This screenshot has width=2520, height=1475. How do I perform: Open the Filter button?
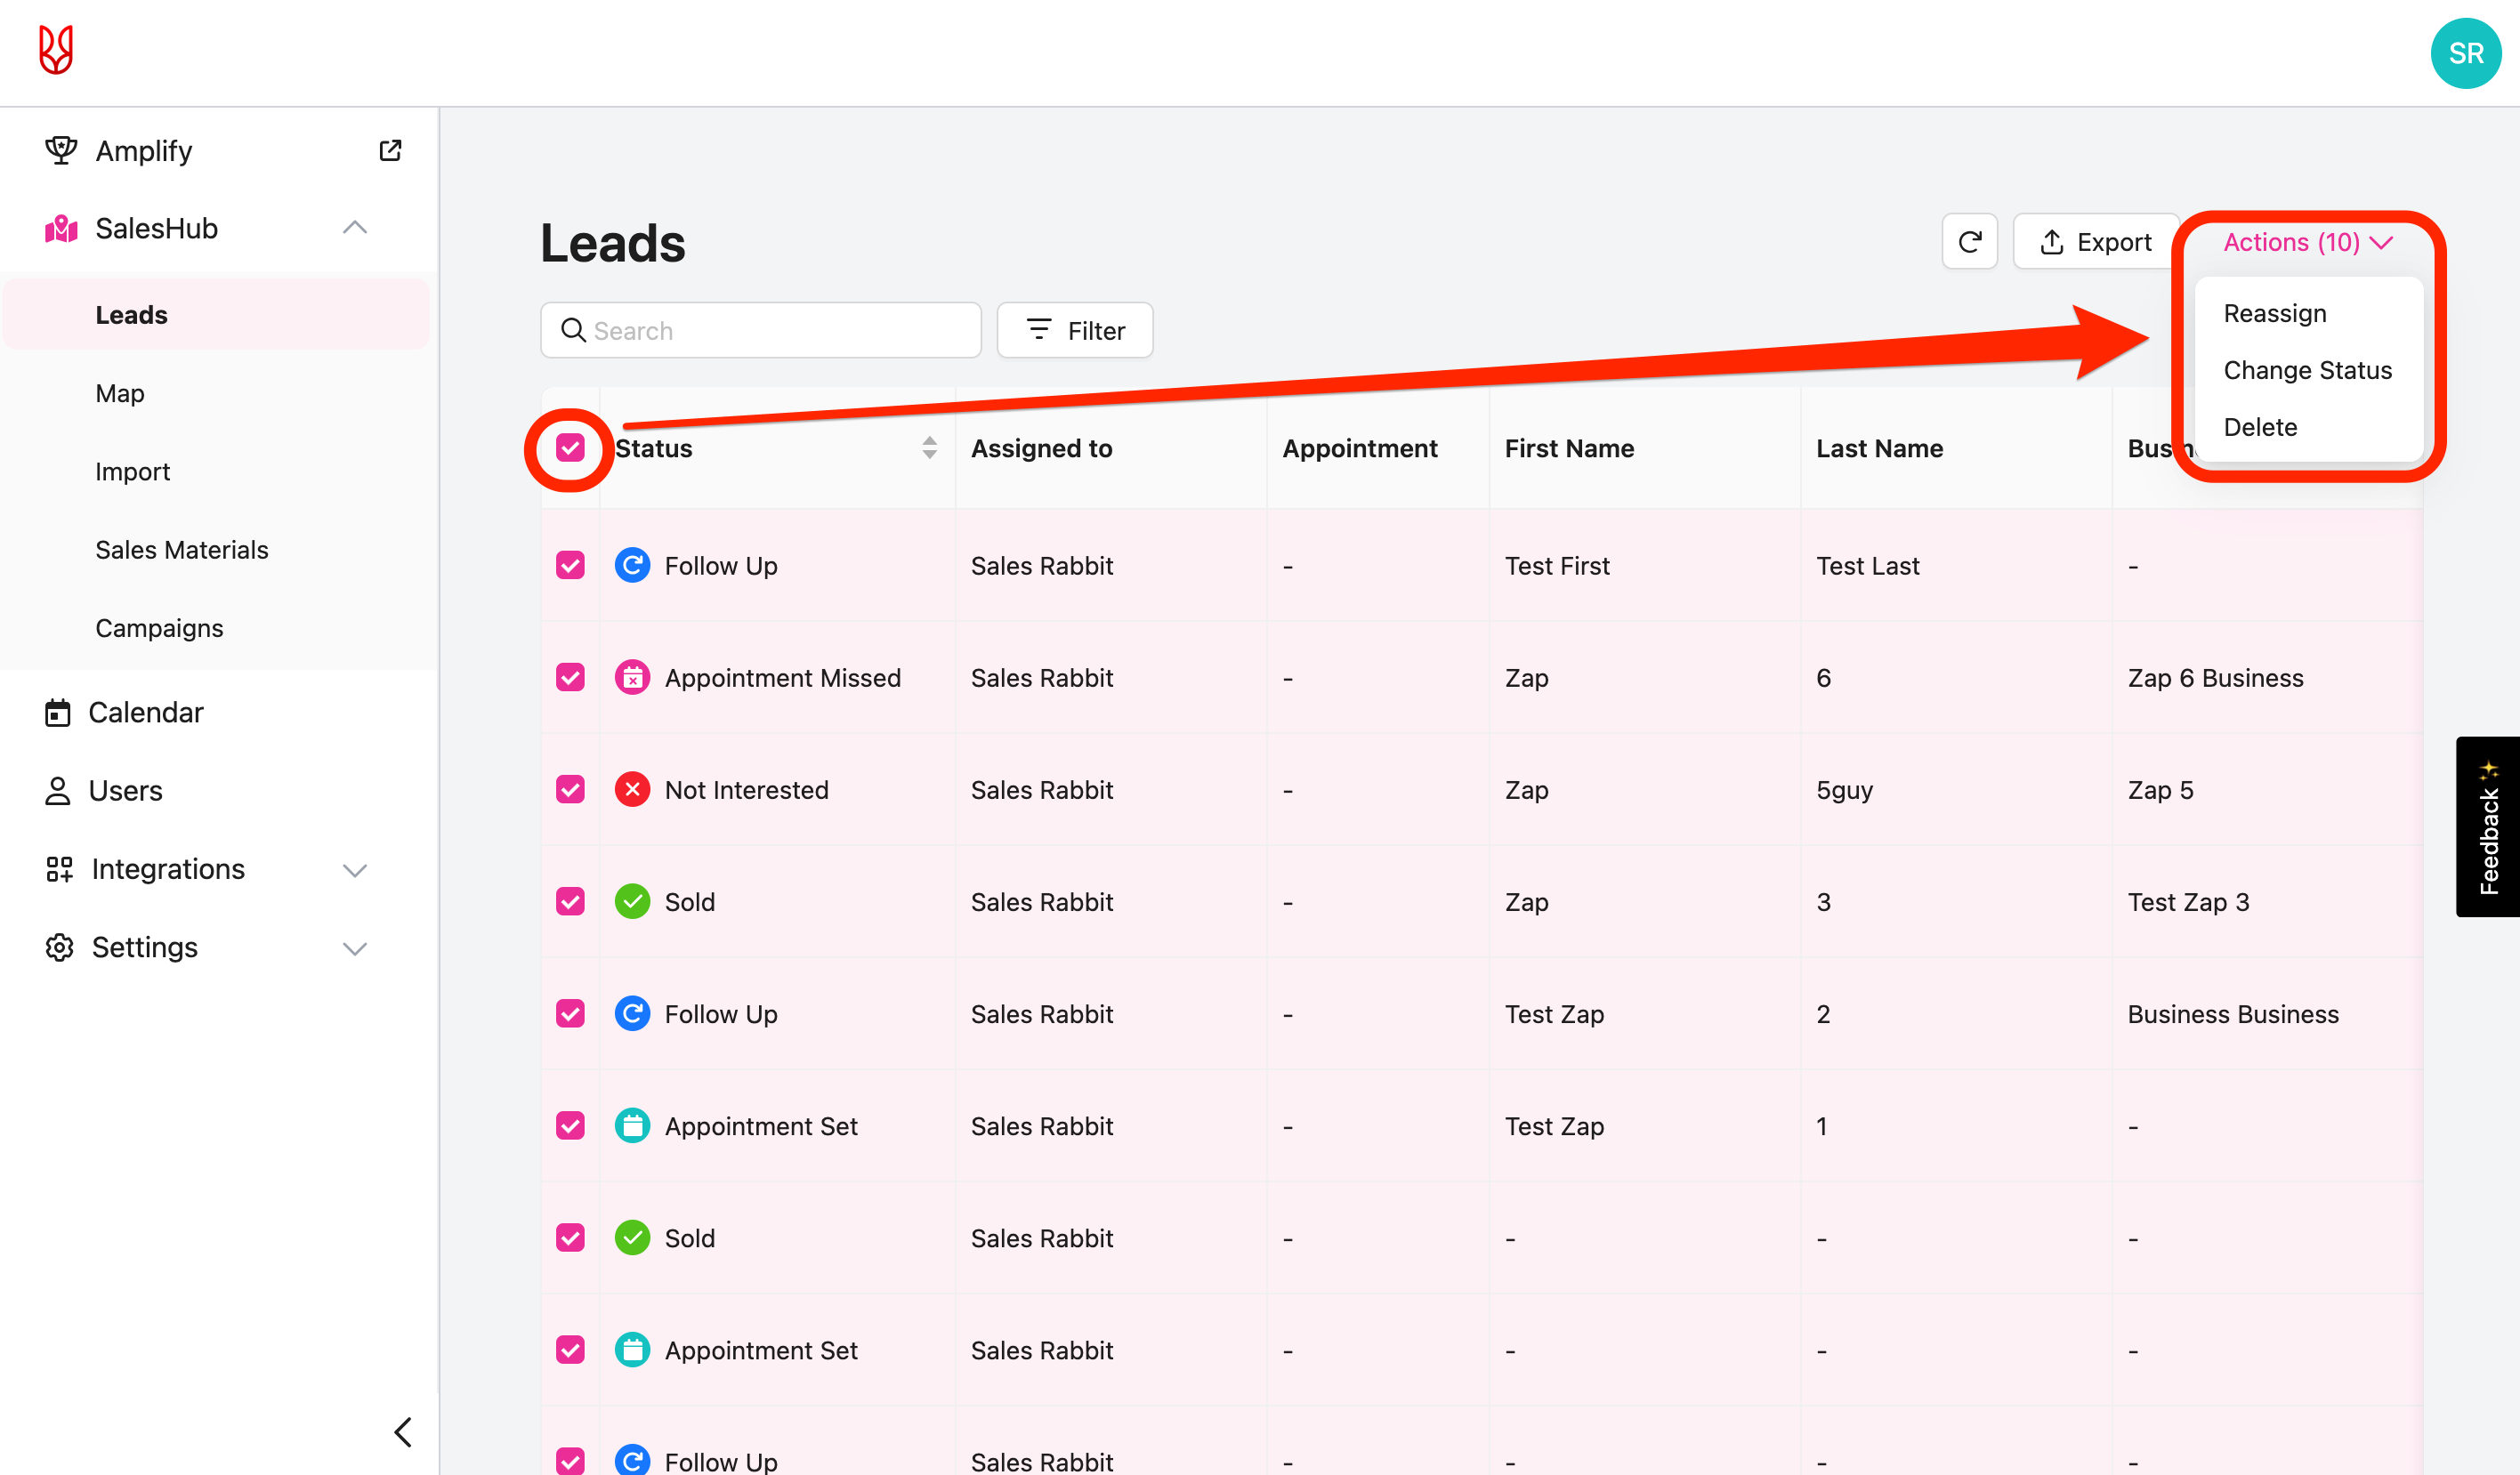1075,331
